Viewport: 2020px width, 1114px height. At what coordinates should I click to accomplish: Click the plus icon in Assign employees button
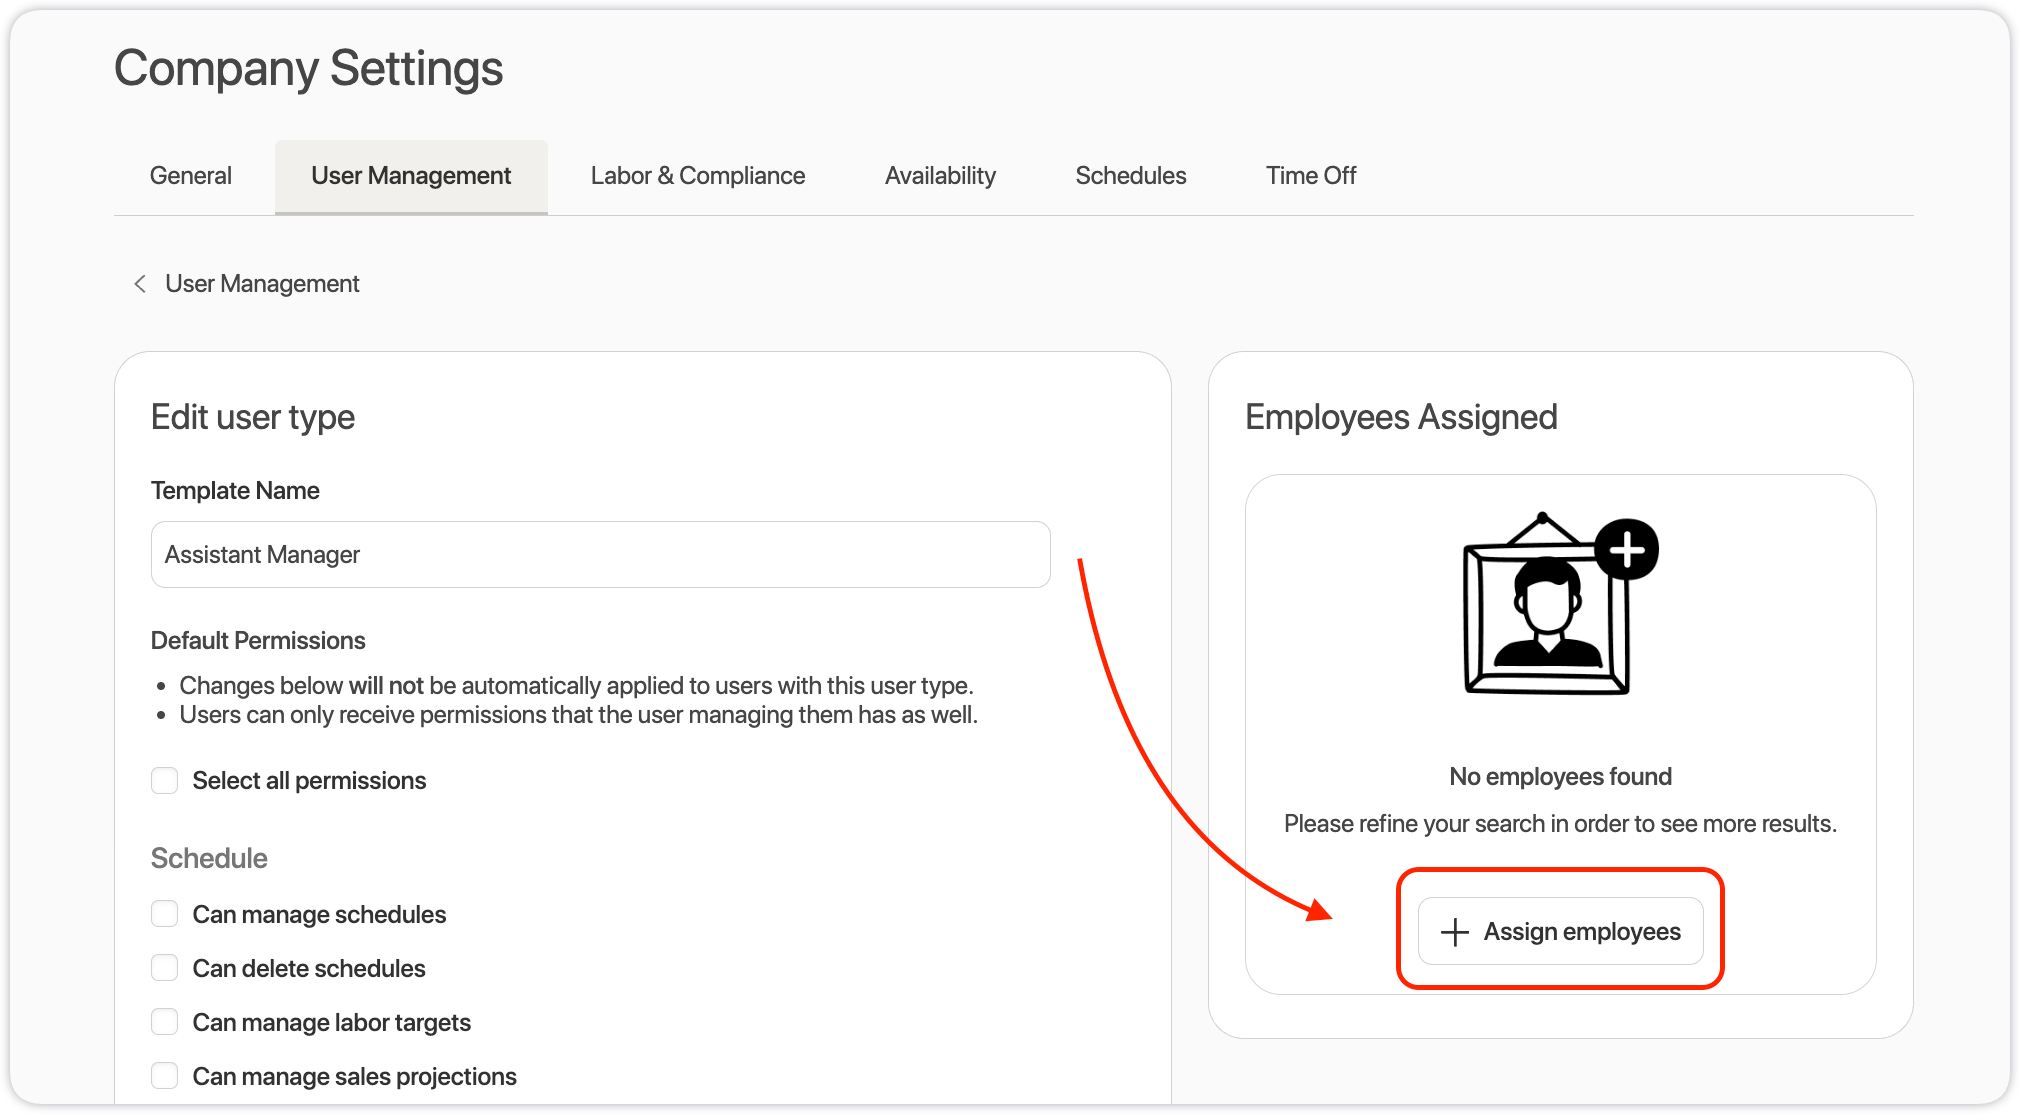pyautogui.click(x=1454, y=932)
